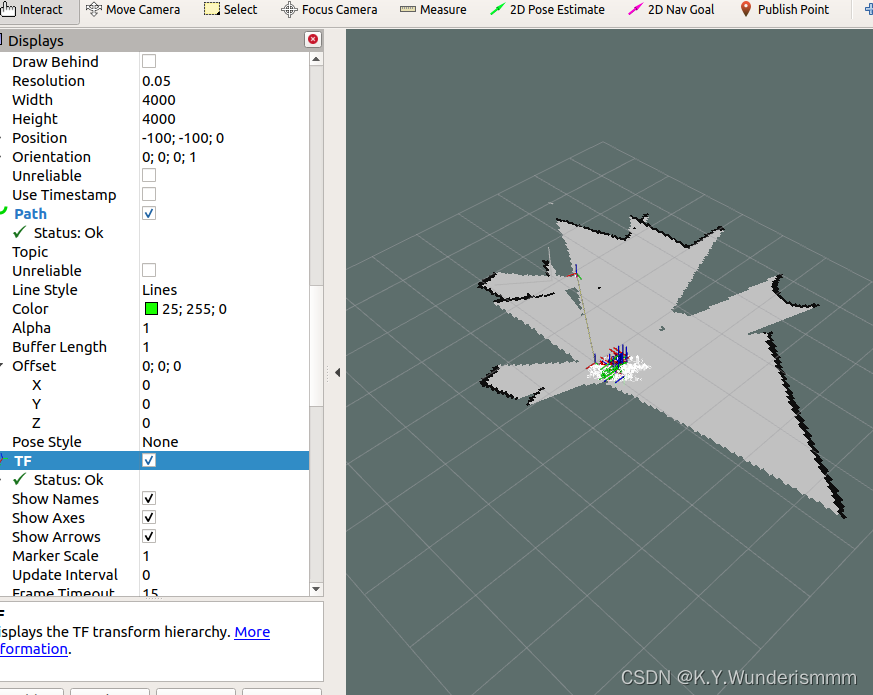
Task: Select the Move Camera tool
Action: (133, 9)
